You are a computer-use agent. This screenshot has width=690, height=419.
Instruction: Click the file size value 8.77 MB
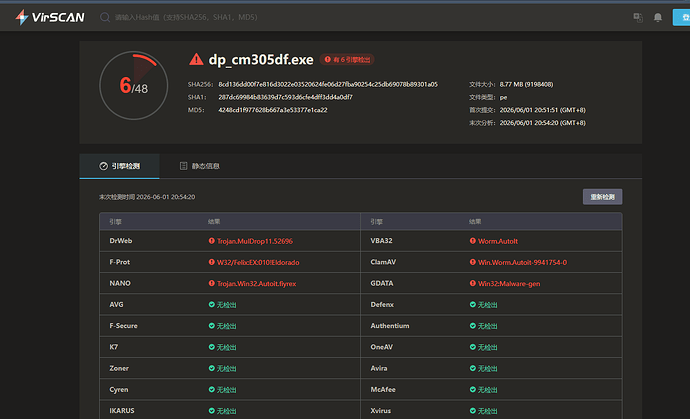pyautogui.click(x=526, y=84)
